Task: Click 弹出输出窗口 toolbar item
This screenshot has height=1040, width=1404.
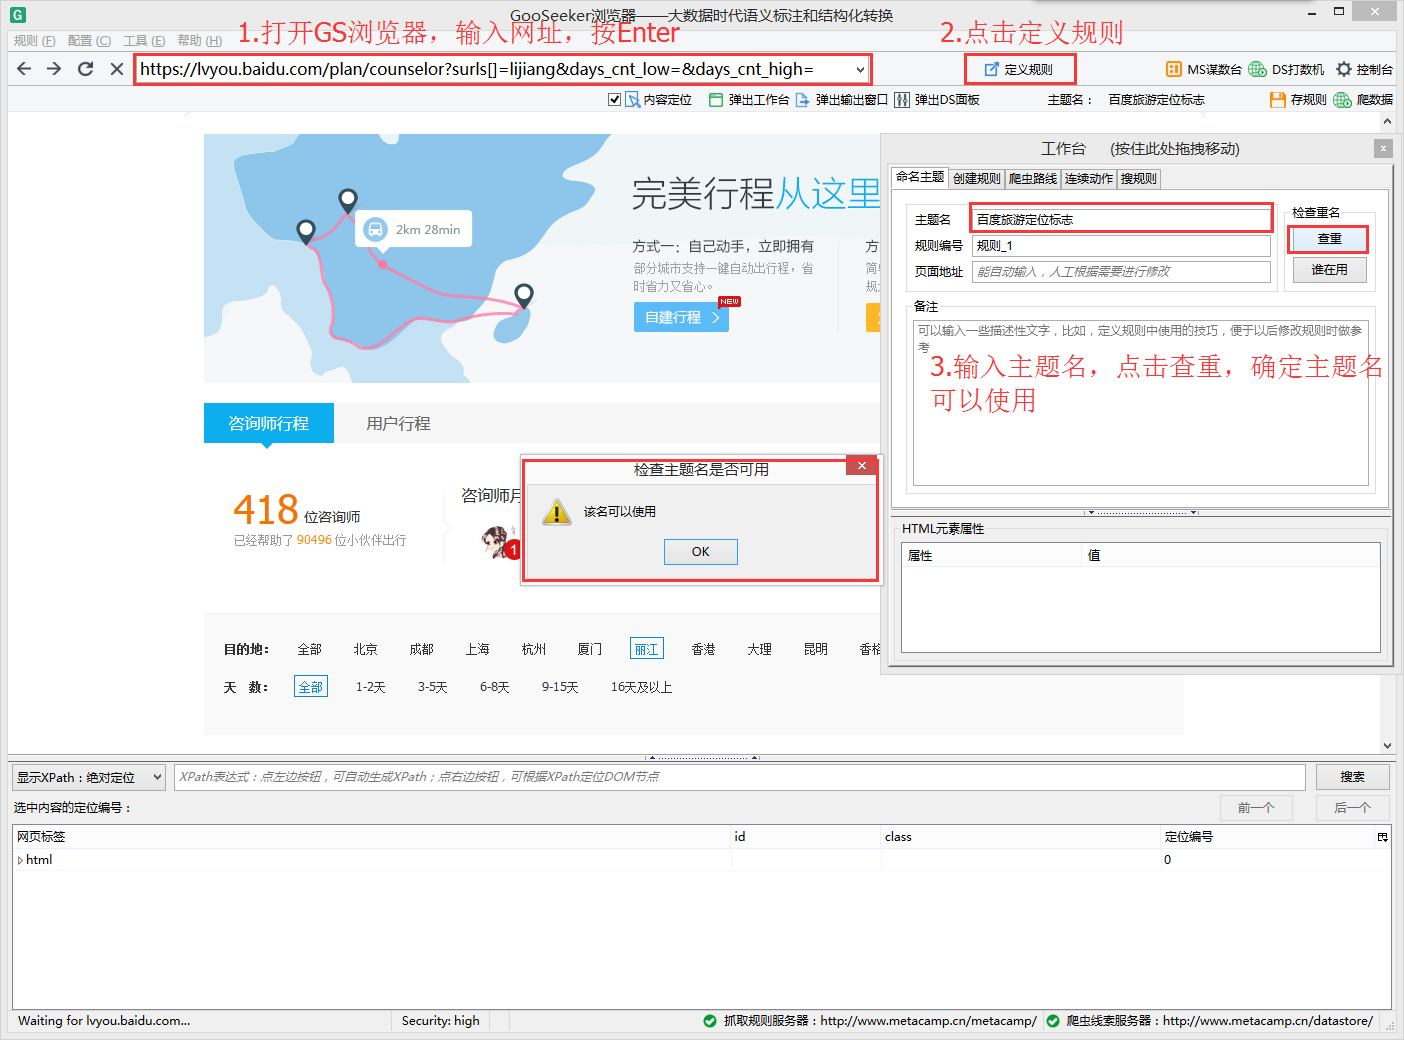Action: click(842, 99)
